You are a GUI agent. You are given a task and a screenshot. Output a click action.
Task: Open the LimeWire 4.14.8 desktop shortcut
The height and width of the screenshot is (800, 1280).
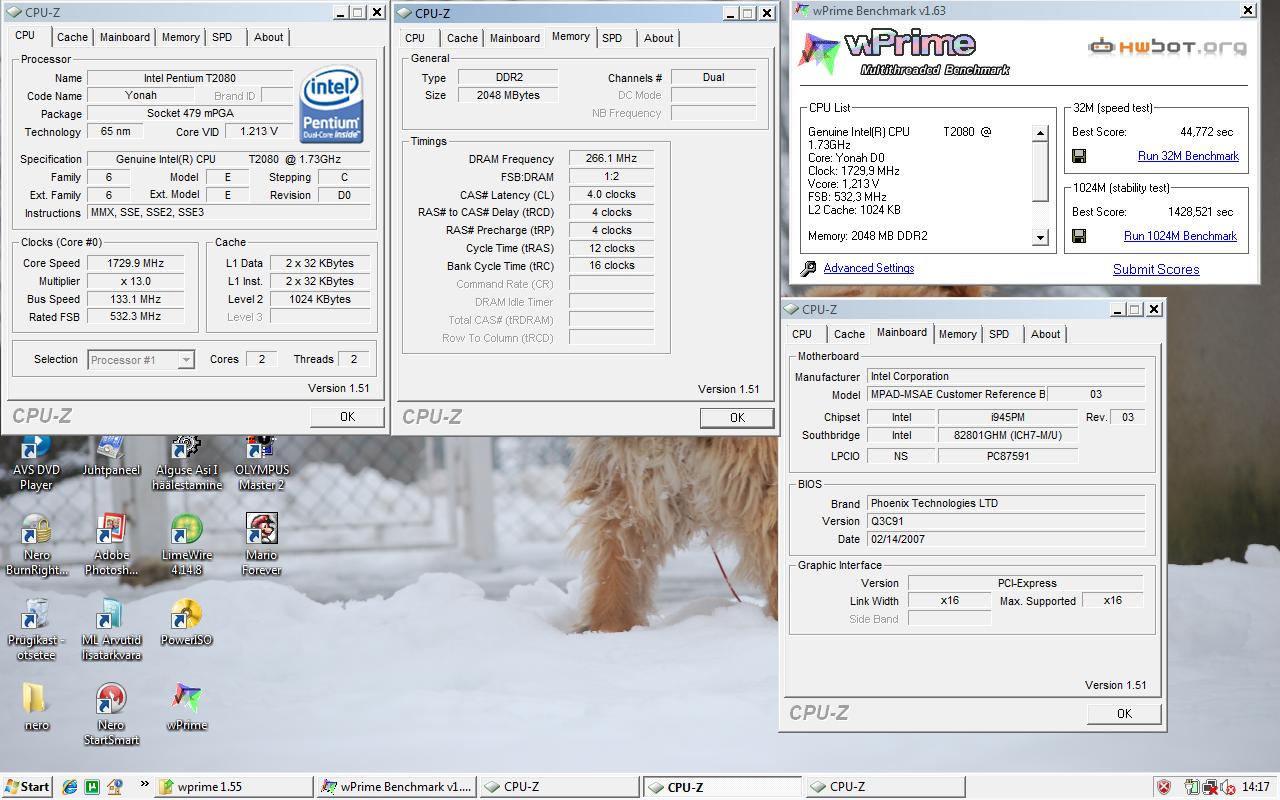(186, 545)
